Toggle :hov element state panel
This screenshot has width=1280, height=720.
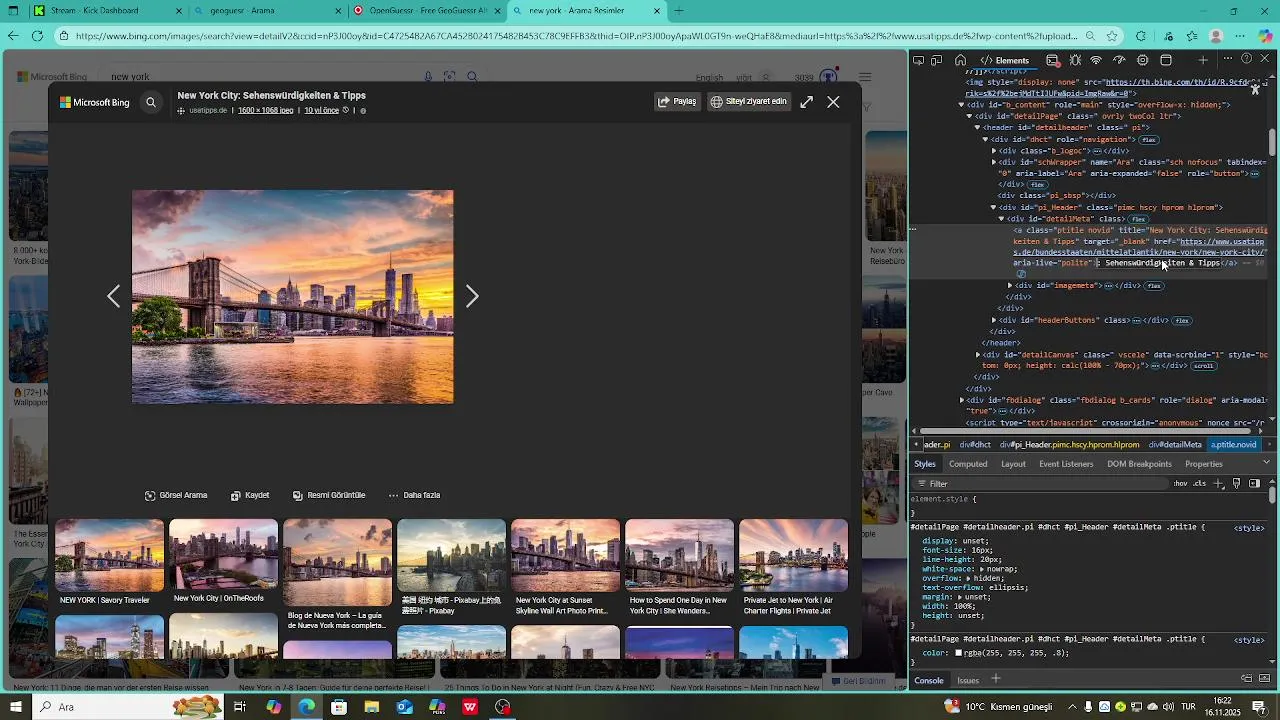[1181, 483]
